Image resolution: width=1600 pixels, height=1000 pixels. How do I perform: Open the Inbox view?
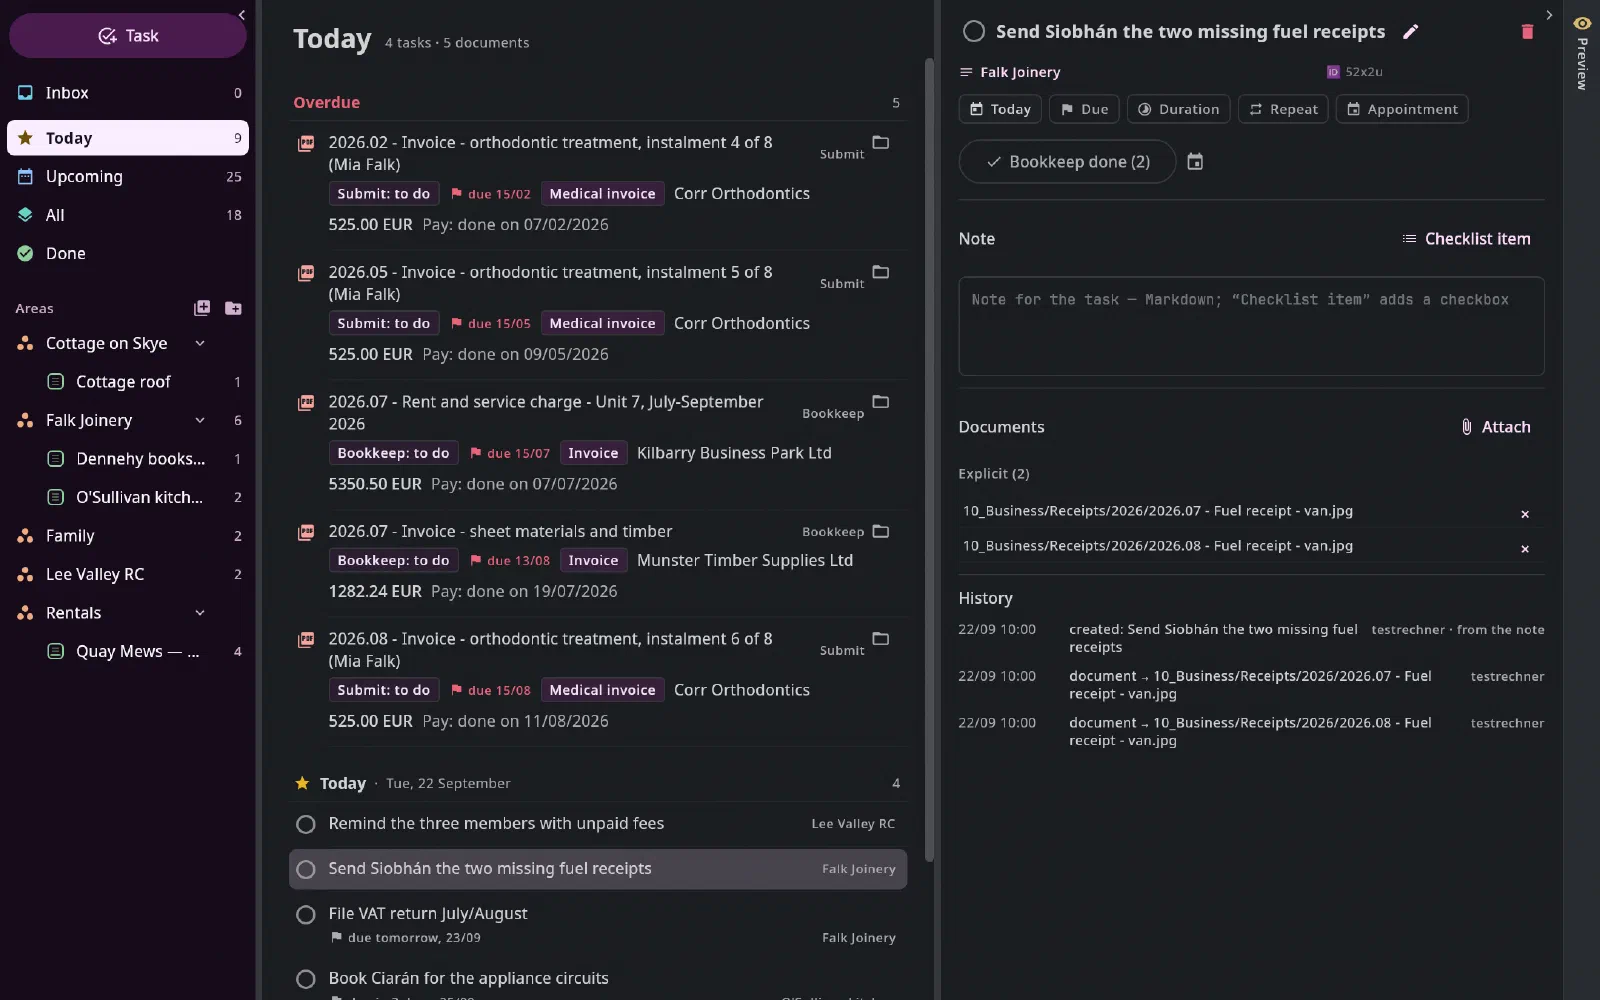[128, 93]
